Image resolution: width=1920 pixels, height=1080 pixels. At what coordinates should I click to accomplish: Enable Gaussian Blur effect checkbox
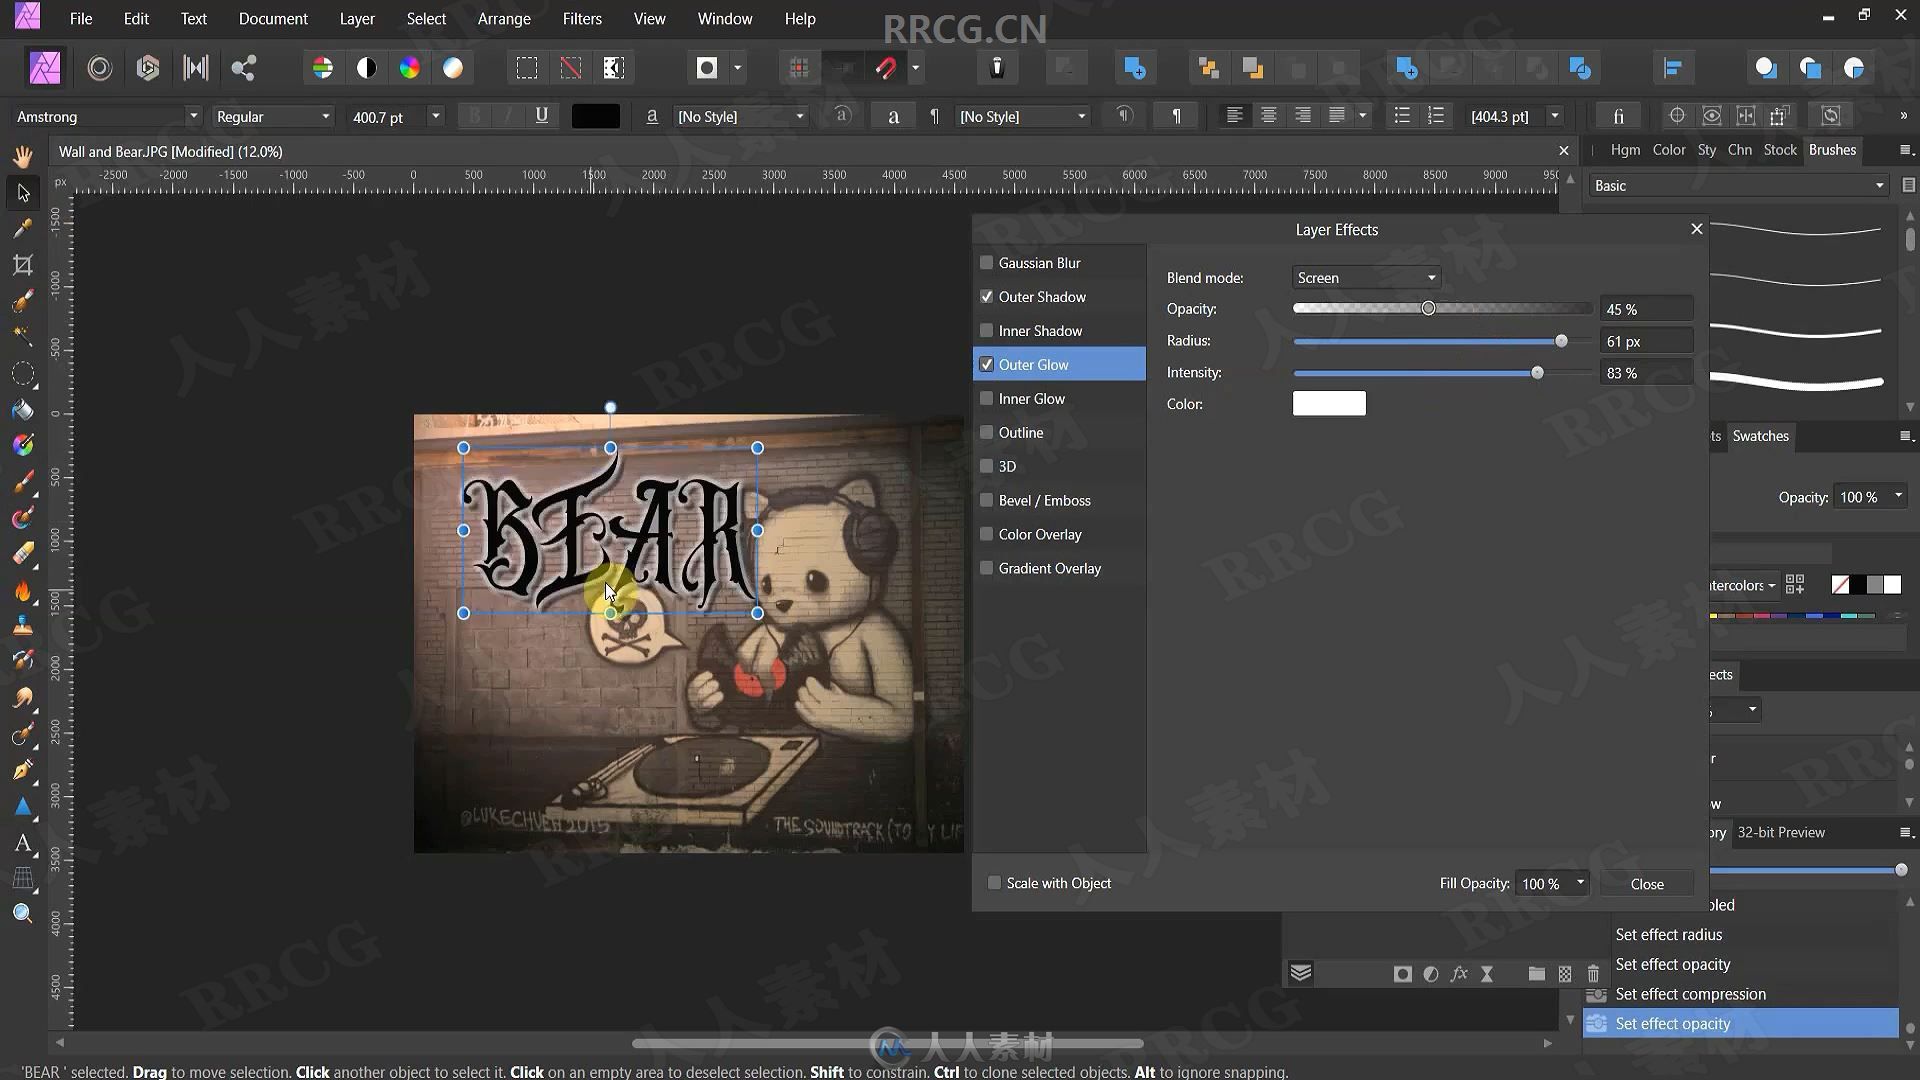click(x=987, y=263)
